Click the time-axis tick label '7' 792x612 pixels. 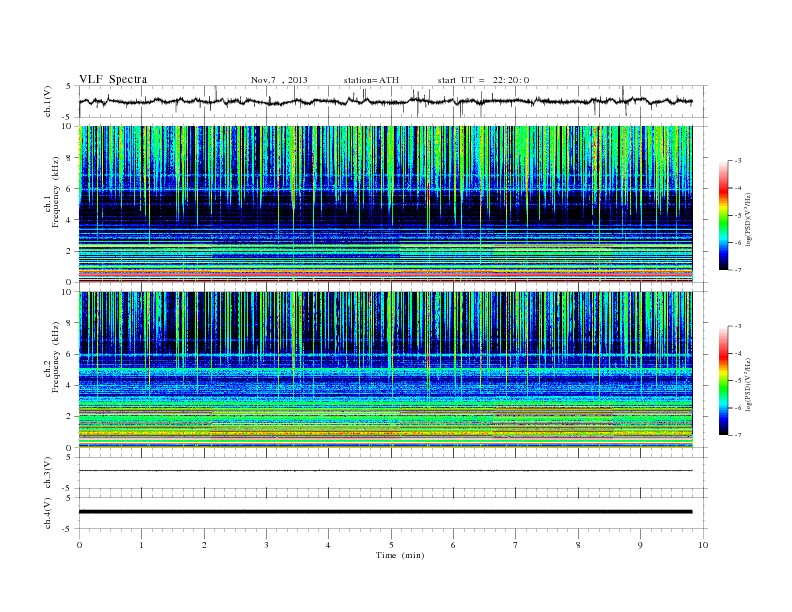pos(516,545)
